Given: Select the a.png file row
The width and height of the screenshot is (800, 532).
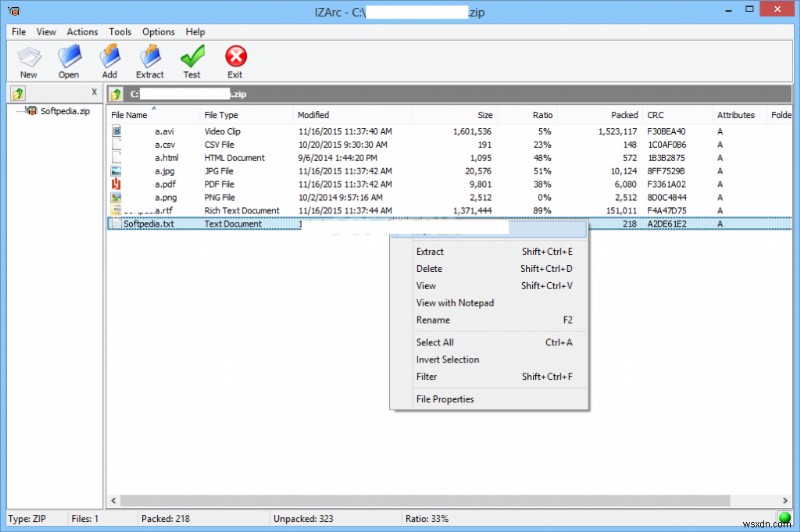Looking at the screenshot, I should (x=449, y=197).
